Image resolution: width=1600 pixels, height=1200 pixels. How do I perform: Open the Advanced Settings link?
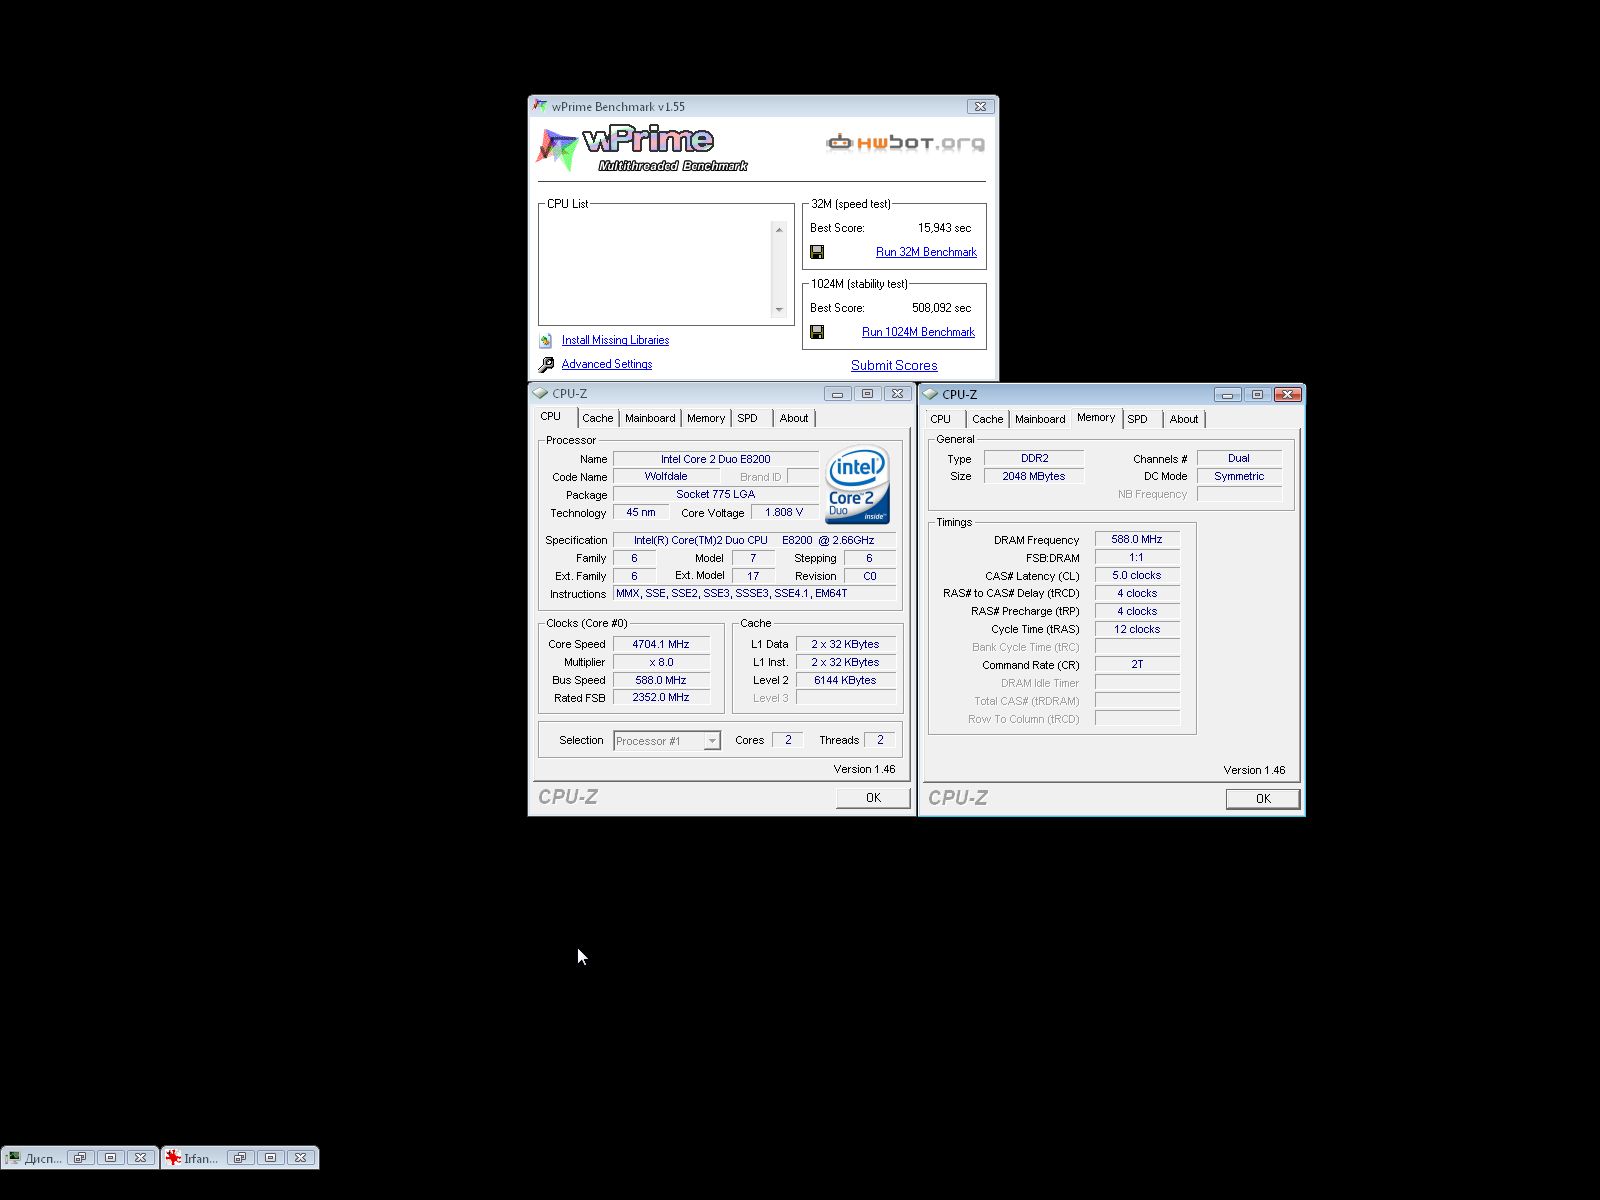click(x=607, y=364)
